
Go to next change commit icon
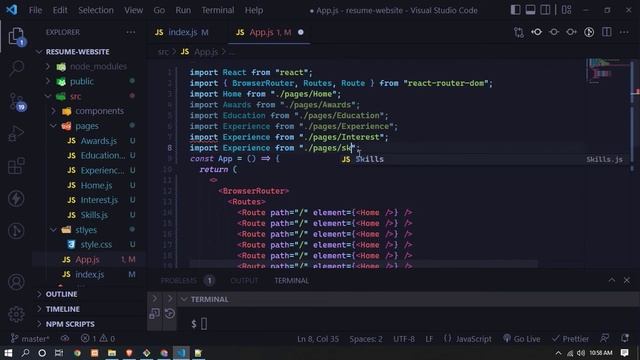[571, 32]
